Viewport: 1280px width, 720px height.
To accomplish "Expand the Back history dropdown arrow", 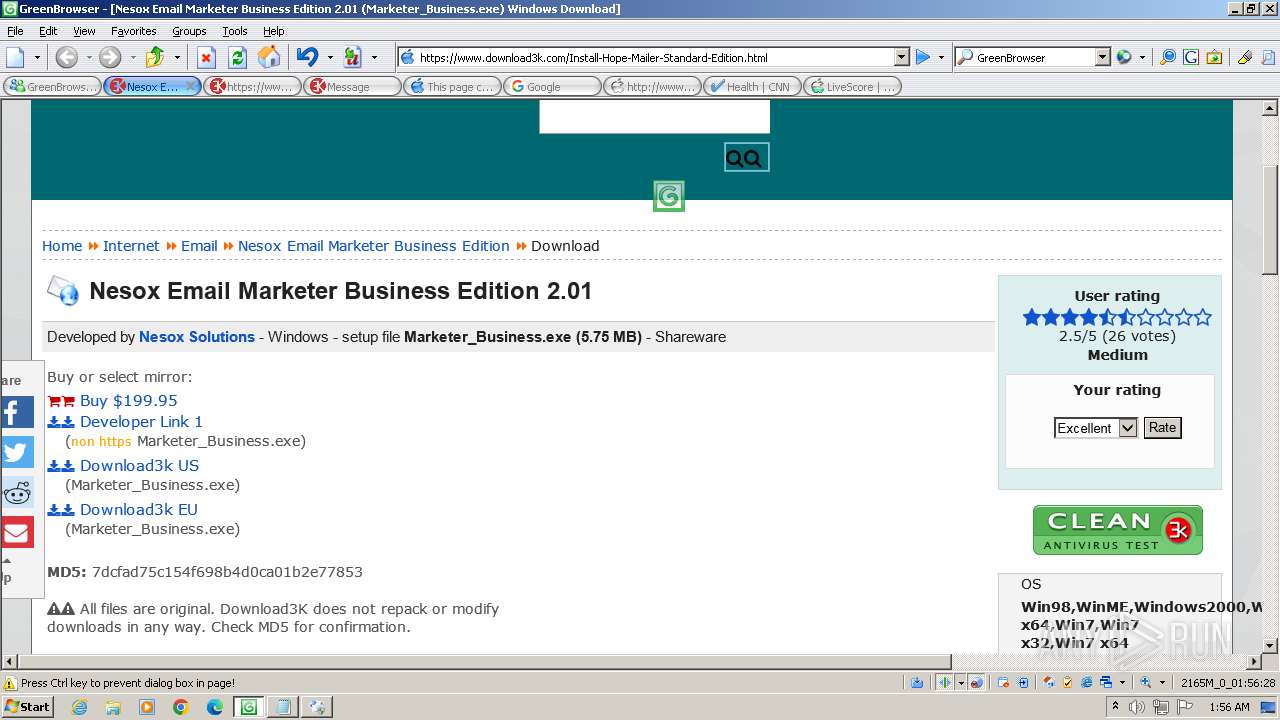I will (x=88, y=57).
